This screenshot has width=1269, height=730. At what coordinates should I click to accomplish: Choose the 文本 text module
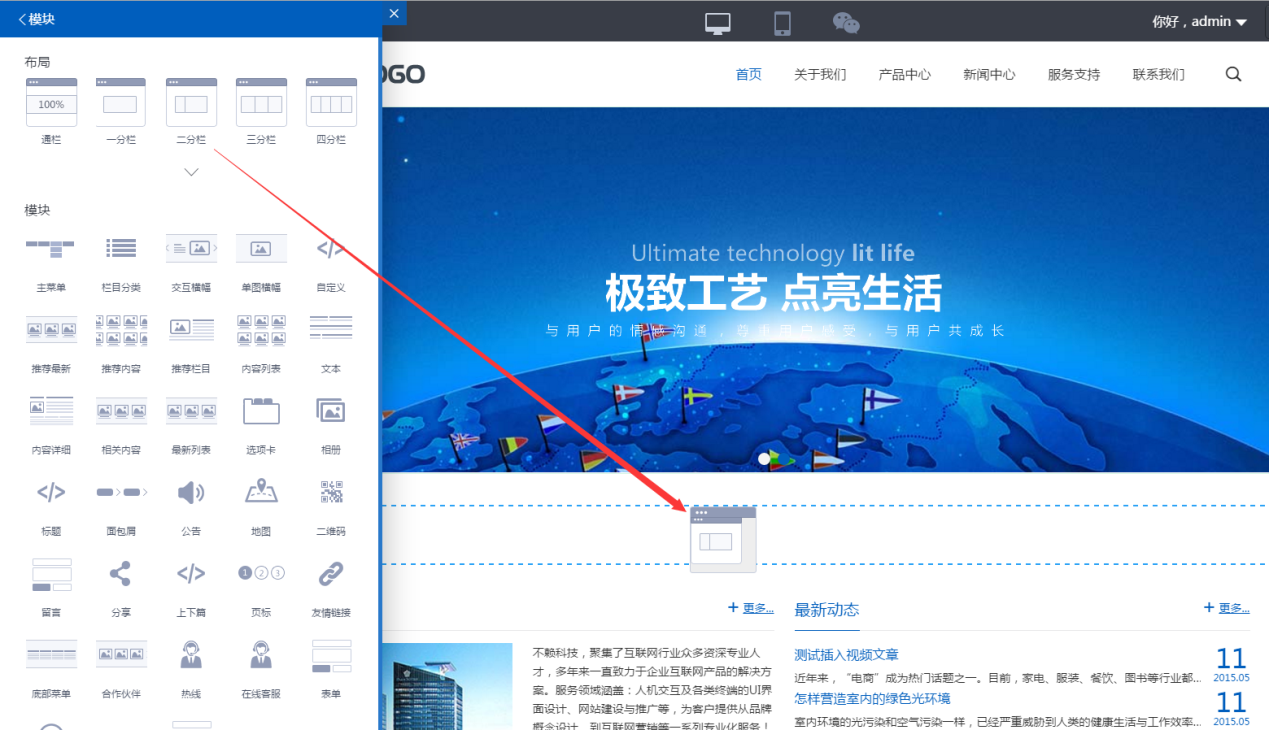[x=331, y=329]
